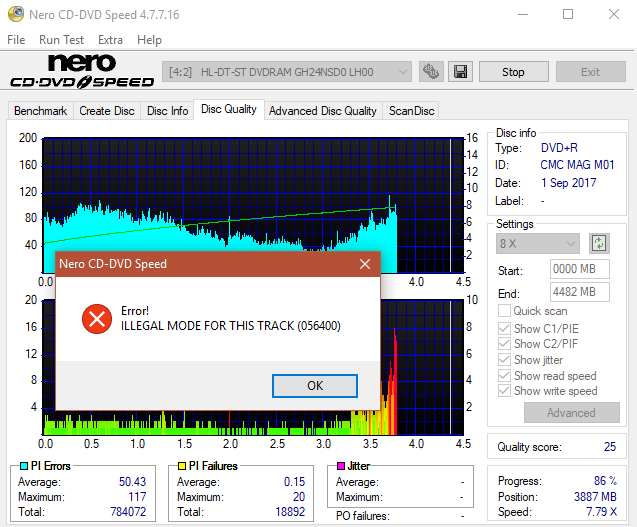Click the magenta Jitter color swatch
Screen dimensions: 637x527
[x=341, y=466]
